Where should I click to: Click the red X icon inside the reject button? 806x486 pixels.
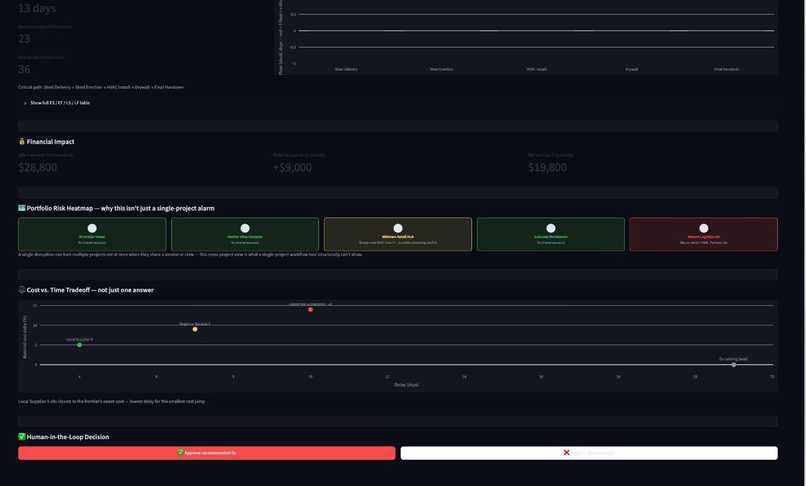coord(566,453)
